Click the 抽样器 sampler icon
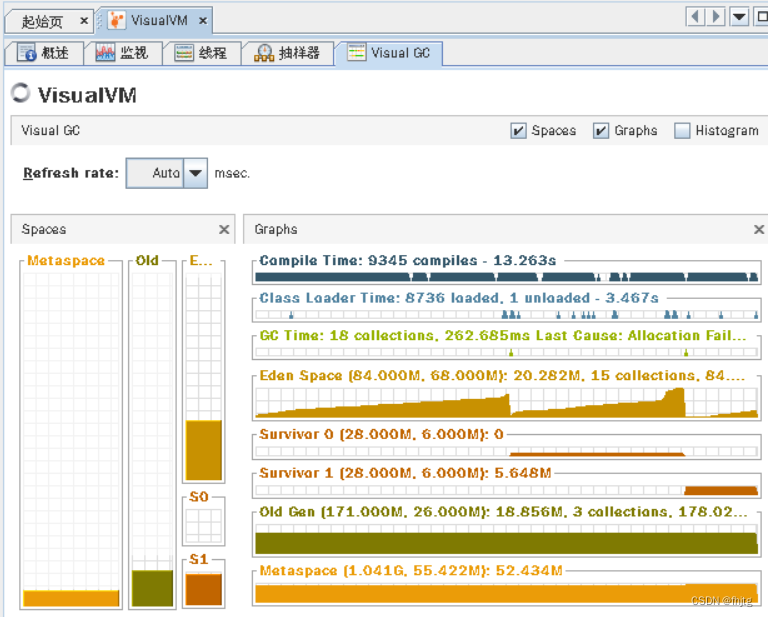This screenshot has width=768, height=617. click(264, 53)
